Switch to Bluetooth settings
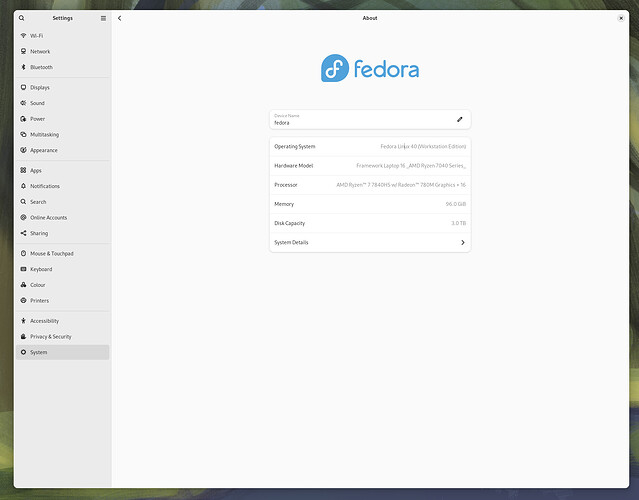 (62, 67)
